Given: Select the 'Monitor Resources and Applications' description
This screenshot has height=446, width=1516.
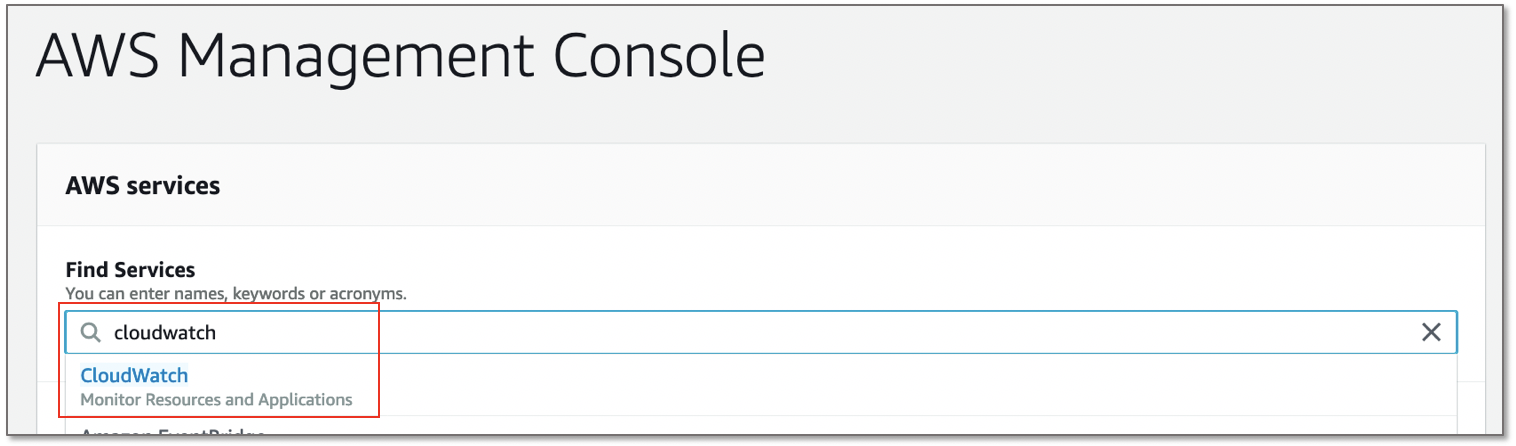Looking at the screenshot, I should click(216, 400).
